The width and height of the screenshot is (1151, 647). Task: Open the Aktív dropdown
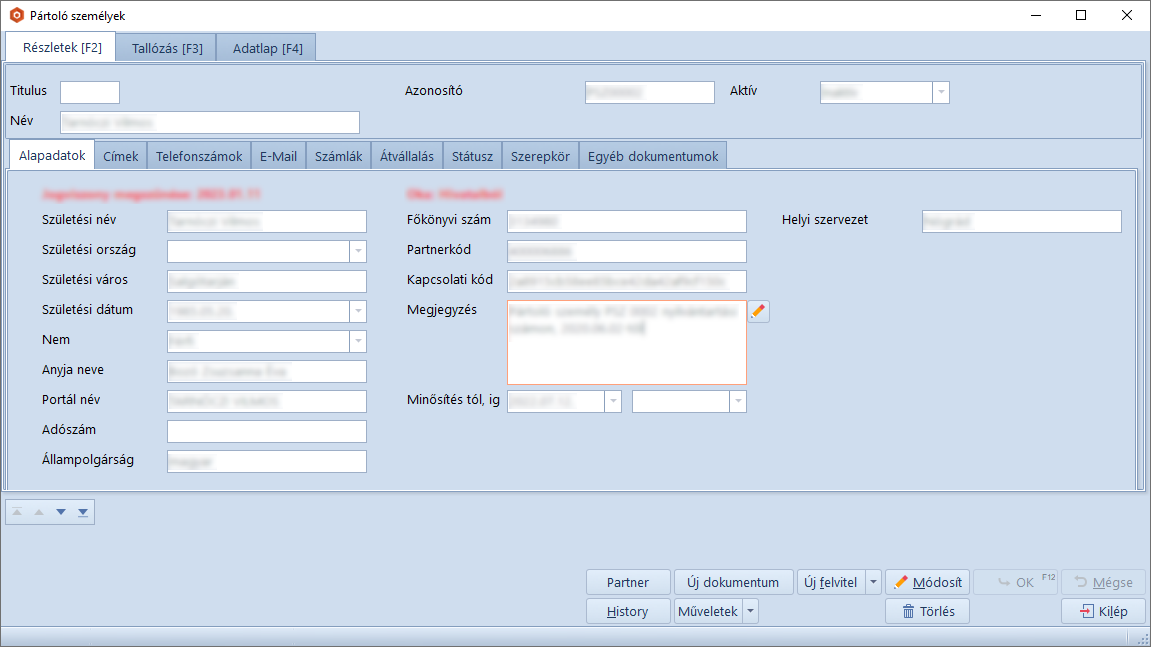pyautogui.click(x=940, y=93)
